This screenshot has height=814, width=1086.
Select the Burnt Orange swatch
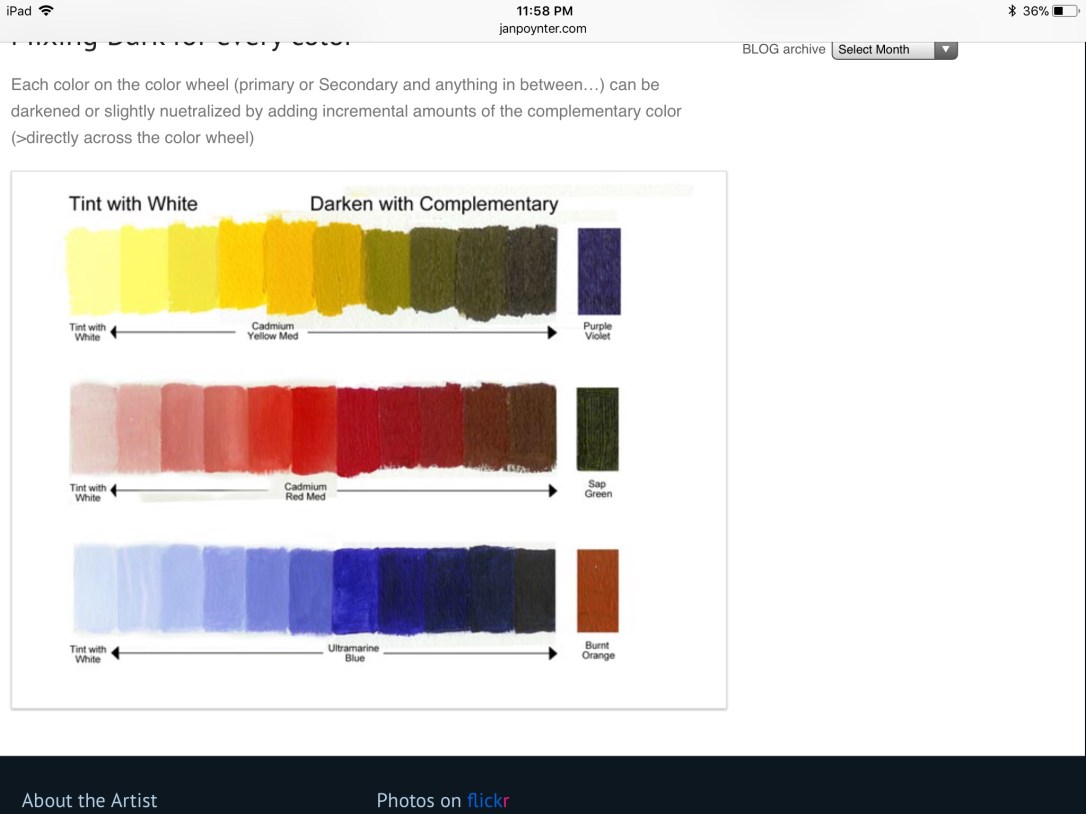tap(598, 590)
